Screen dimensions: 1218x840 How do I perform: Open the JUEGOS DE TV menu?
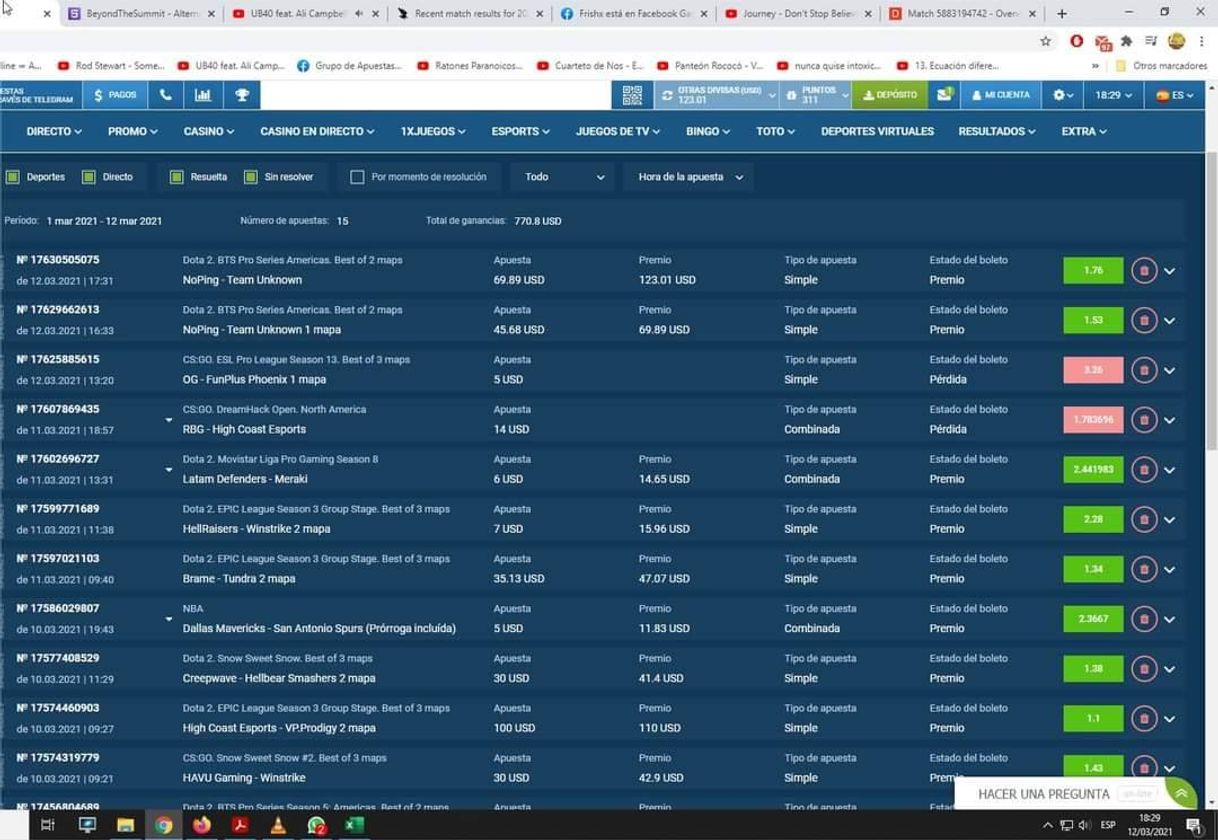point(618,132)
